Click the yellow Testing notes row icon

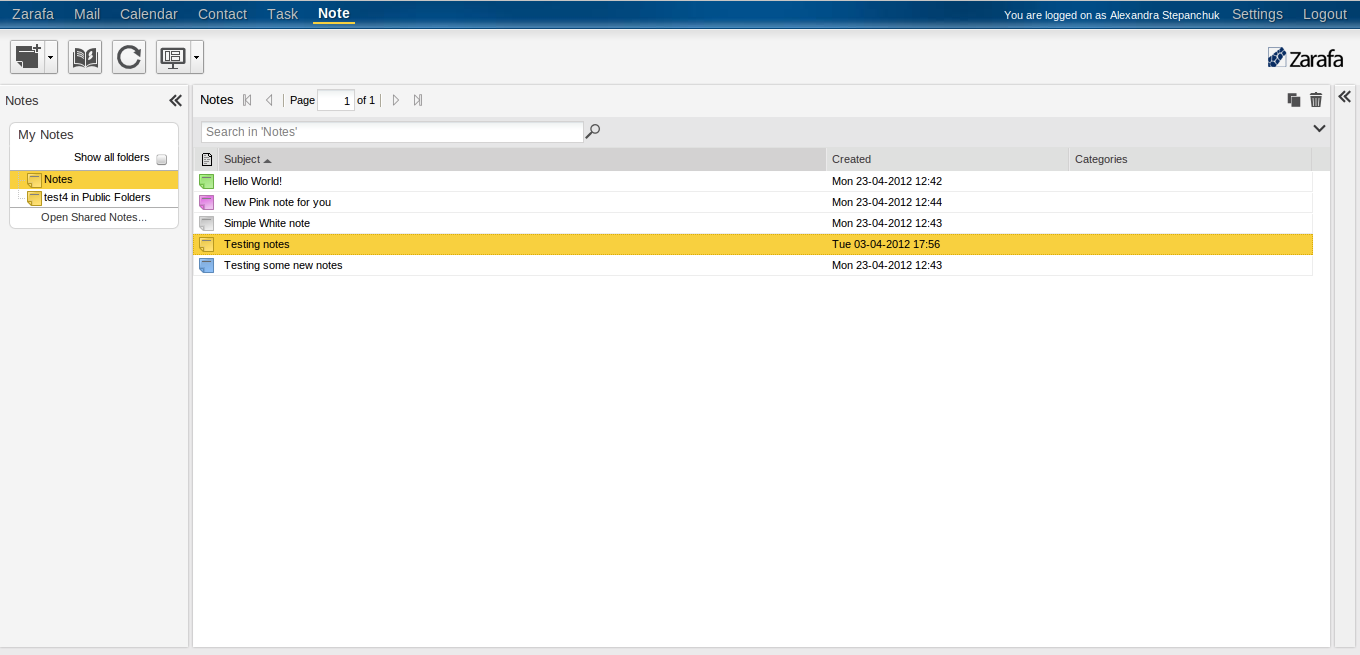pyautogui.click(x=207, y=244)
